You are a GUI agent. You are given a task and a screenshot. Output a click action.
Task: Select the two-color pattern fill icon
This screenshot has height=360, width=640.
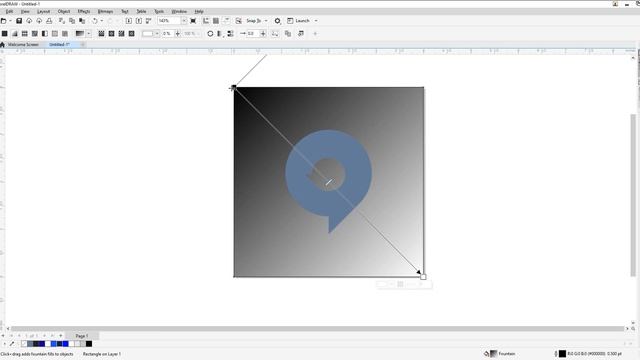coord(45,33)
